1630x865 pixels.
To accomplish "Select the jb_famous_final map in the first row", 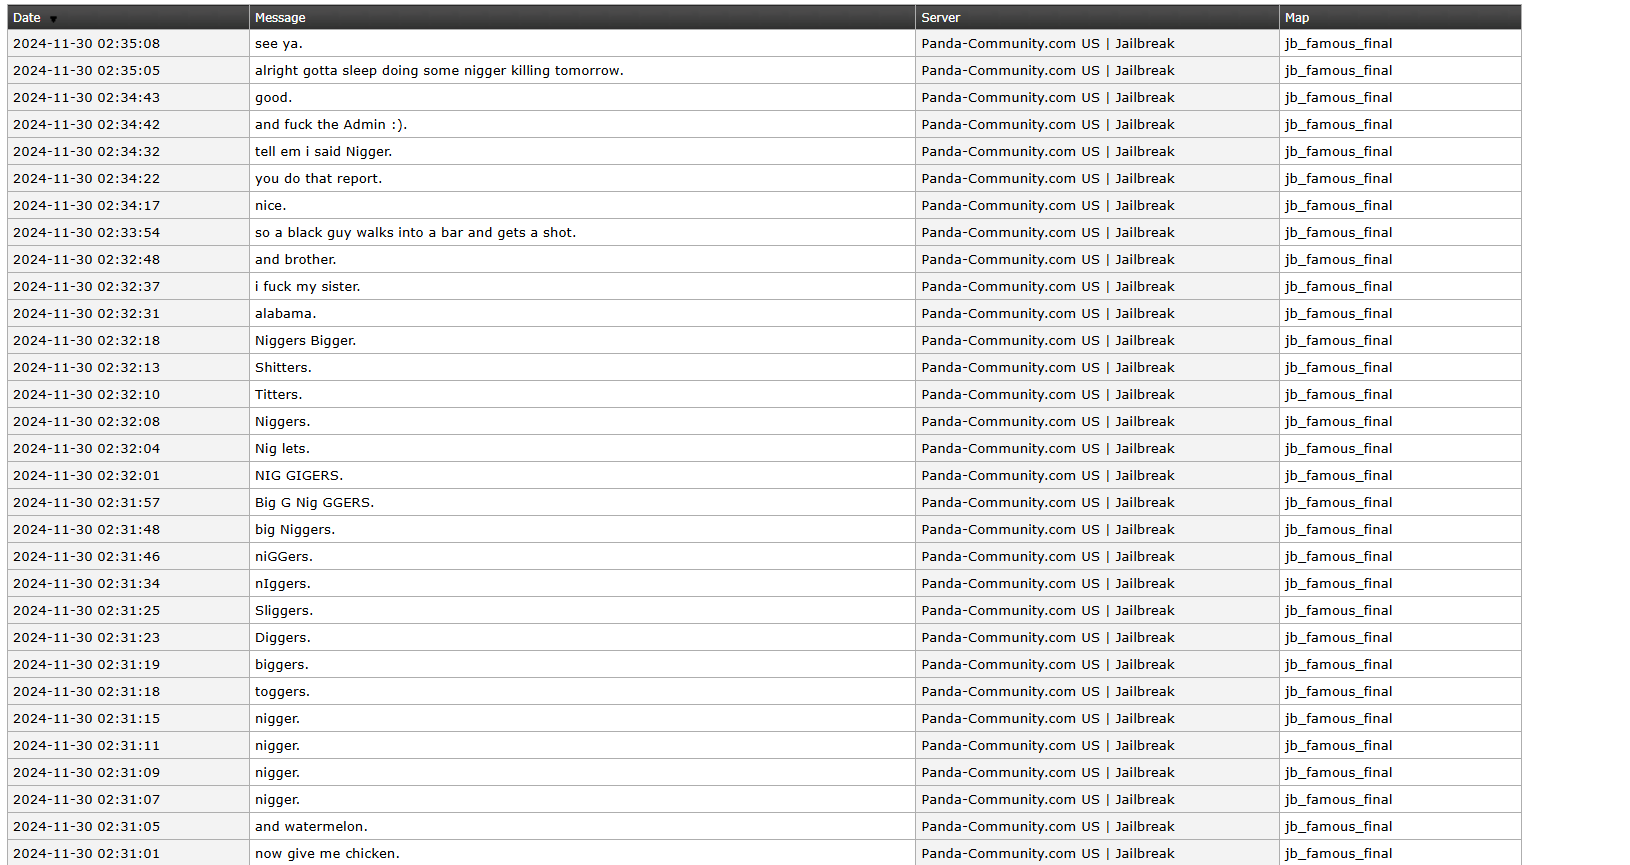I will pyautogui.click(x=1338, y=44).
